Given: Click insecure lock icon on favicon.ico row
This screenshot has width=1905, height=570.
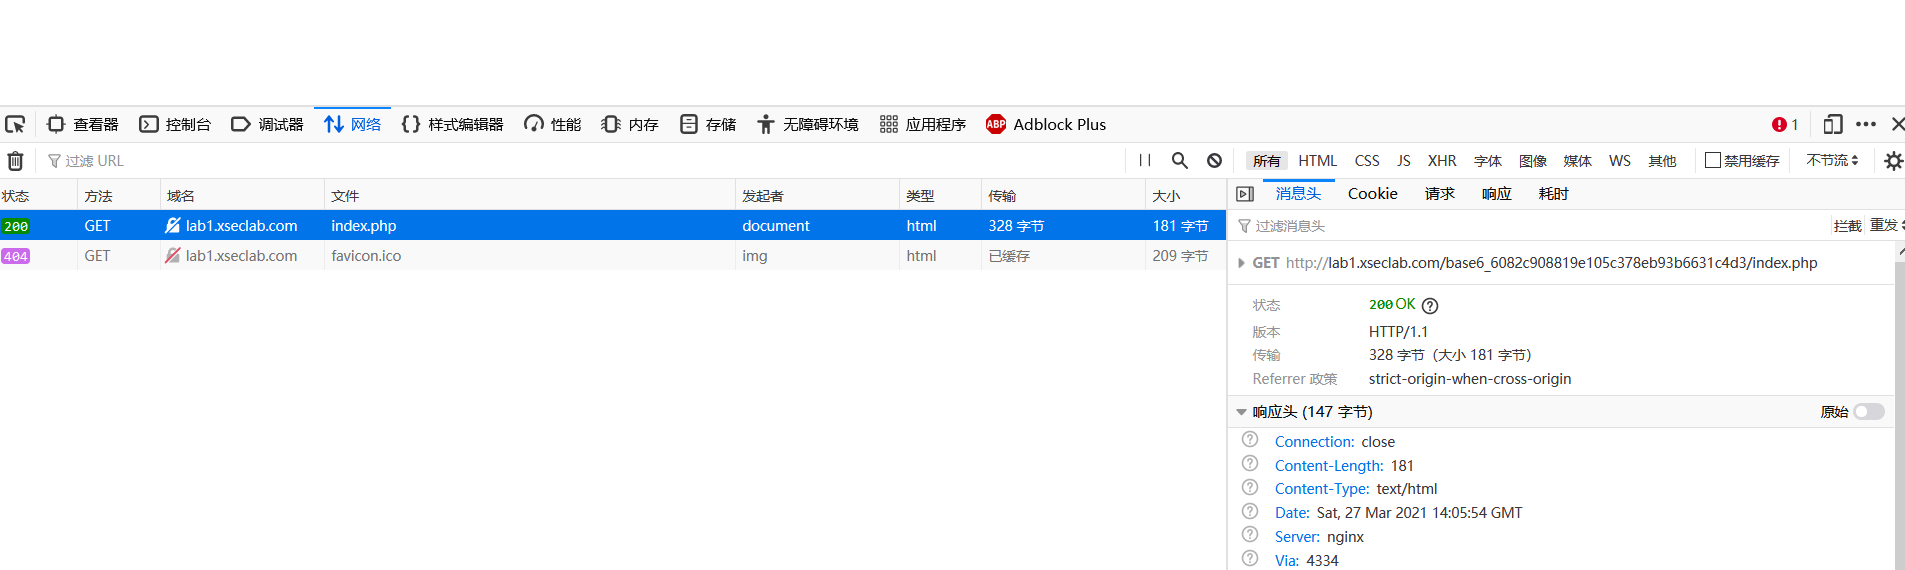Looking at the screenshot, I should (173, 256).
